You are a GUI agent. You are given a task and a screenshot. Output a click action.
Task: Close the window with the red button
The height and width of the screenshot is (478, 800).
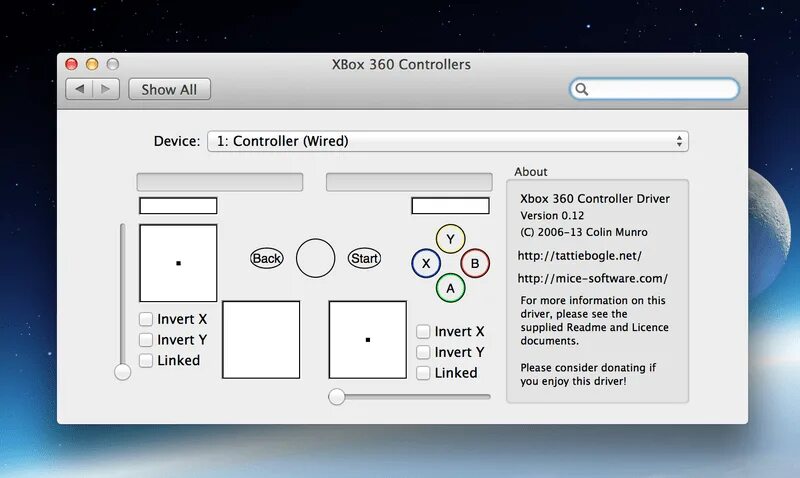71,64
